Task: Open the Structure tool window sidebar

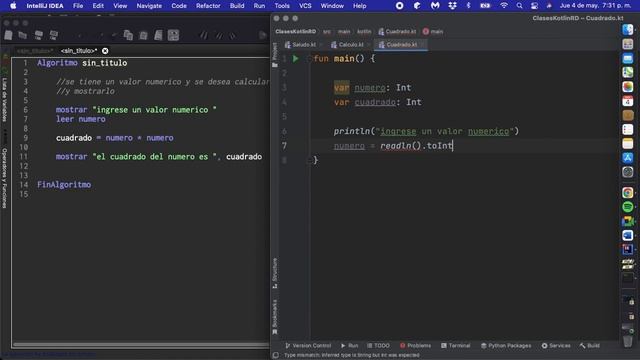Action: click(274, 273)
